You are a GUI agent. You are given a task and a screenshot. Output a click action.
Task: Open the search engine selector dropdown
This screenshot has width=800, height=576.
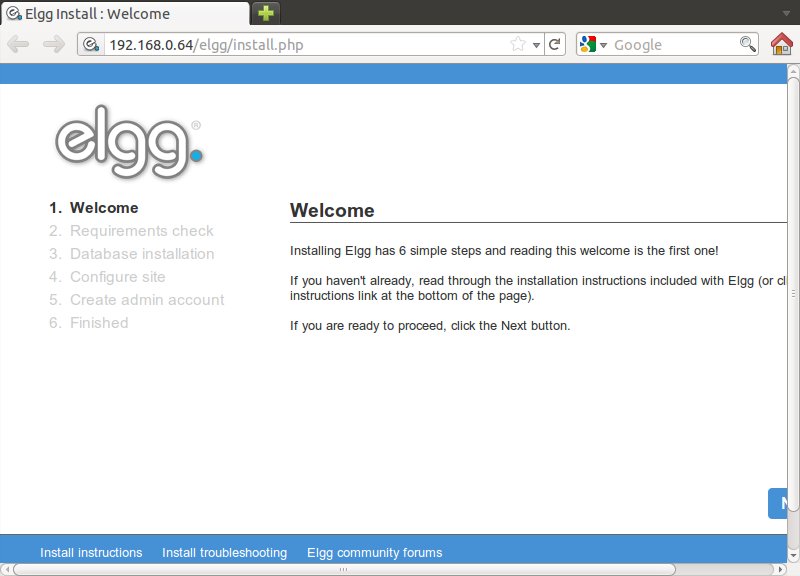(x=604, y=45)
